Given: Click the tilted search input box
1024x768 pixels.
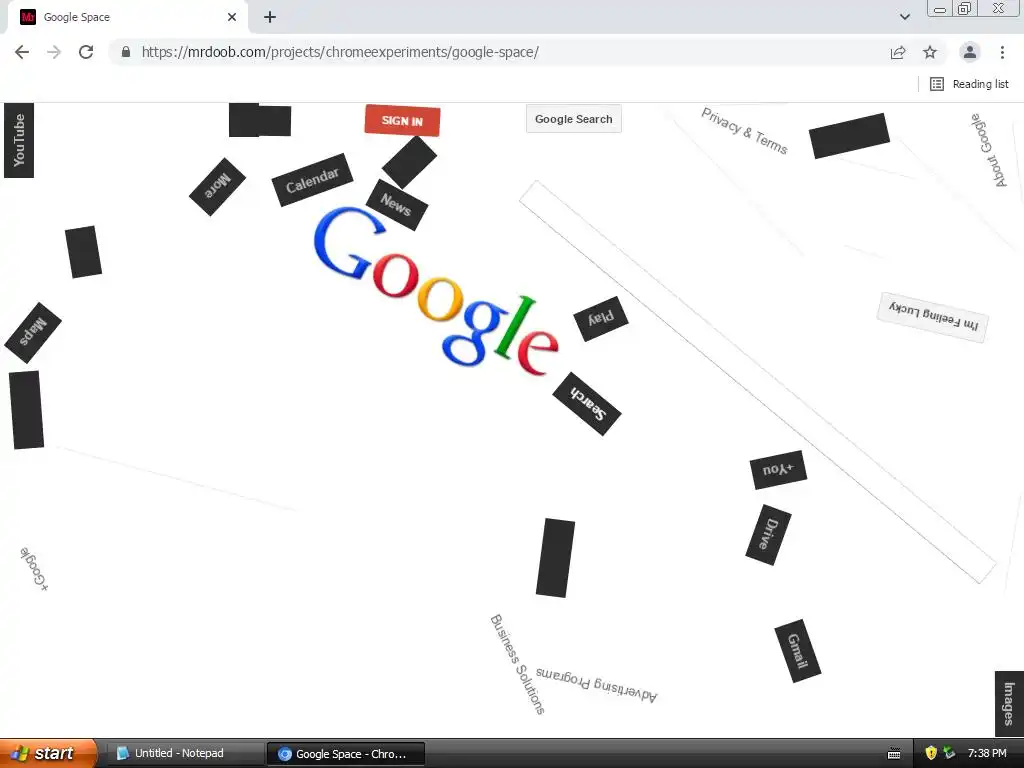Looking at the screenshot, I should click(758, 382).
